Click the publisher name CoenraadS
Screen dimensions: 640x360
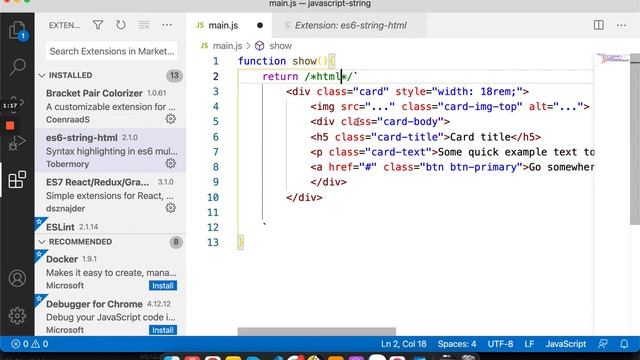pos(68,120)
